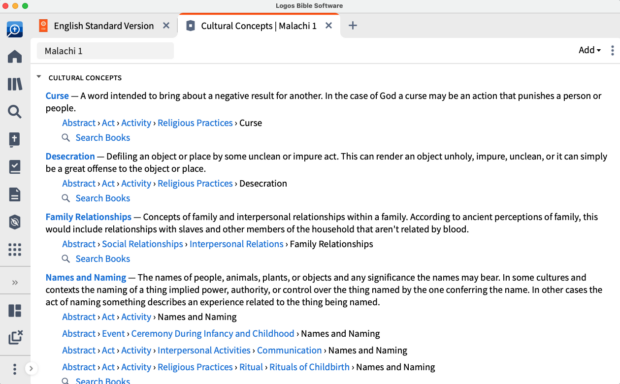Close the English Standard Version tab
This screenshot has width=620, height=384.
[166, 26]
